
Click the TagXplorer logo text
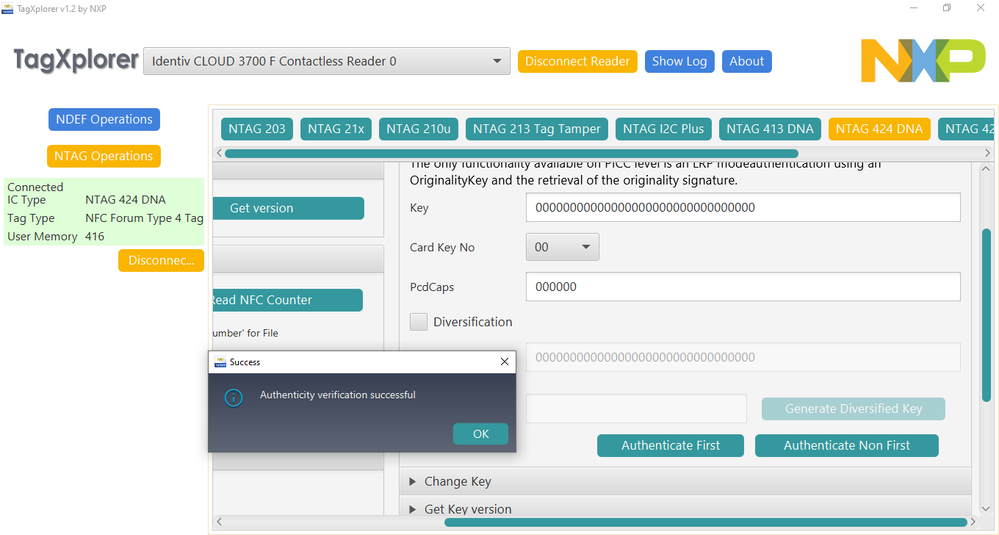click(76, 60)
